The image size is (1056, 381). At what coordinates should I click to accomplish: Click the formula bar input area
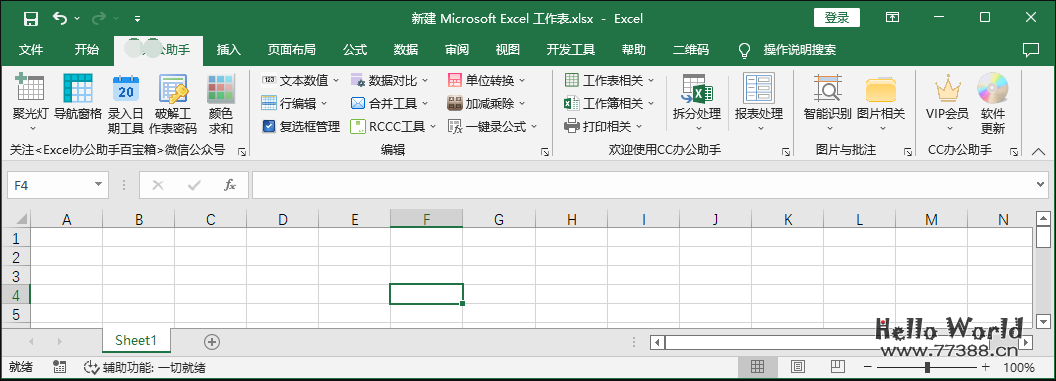[644, 184]
